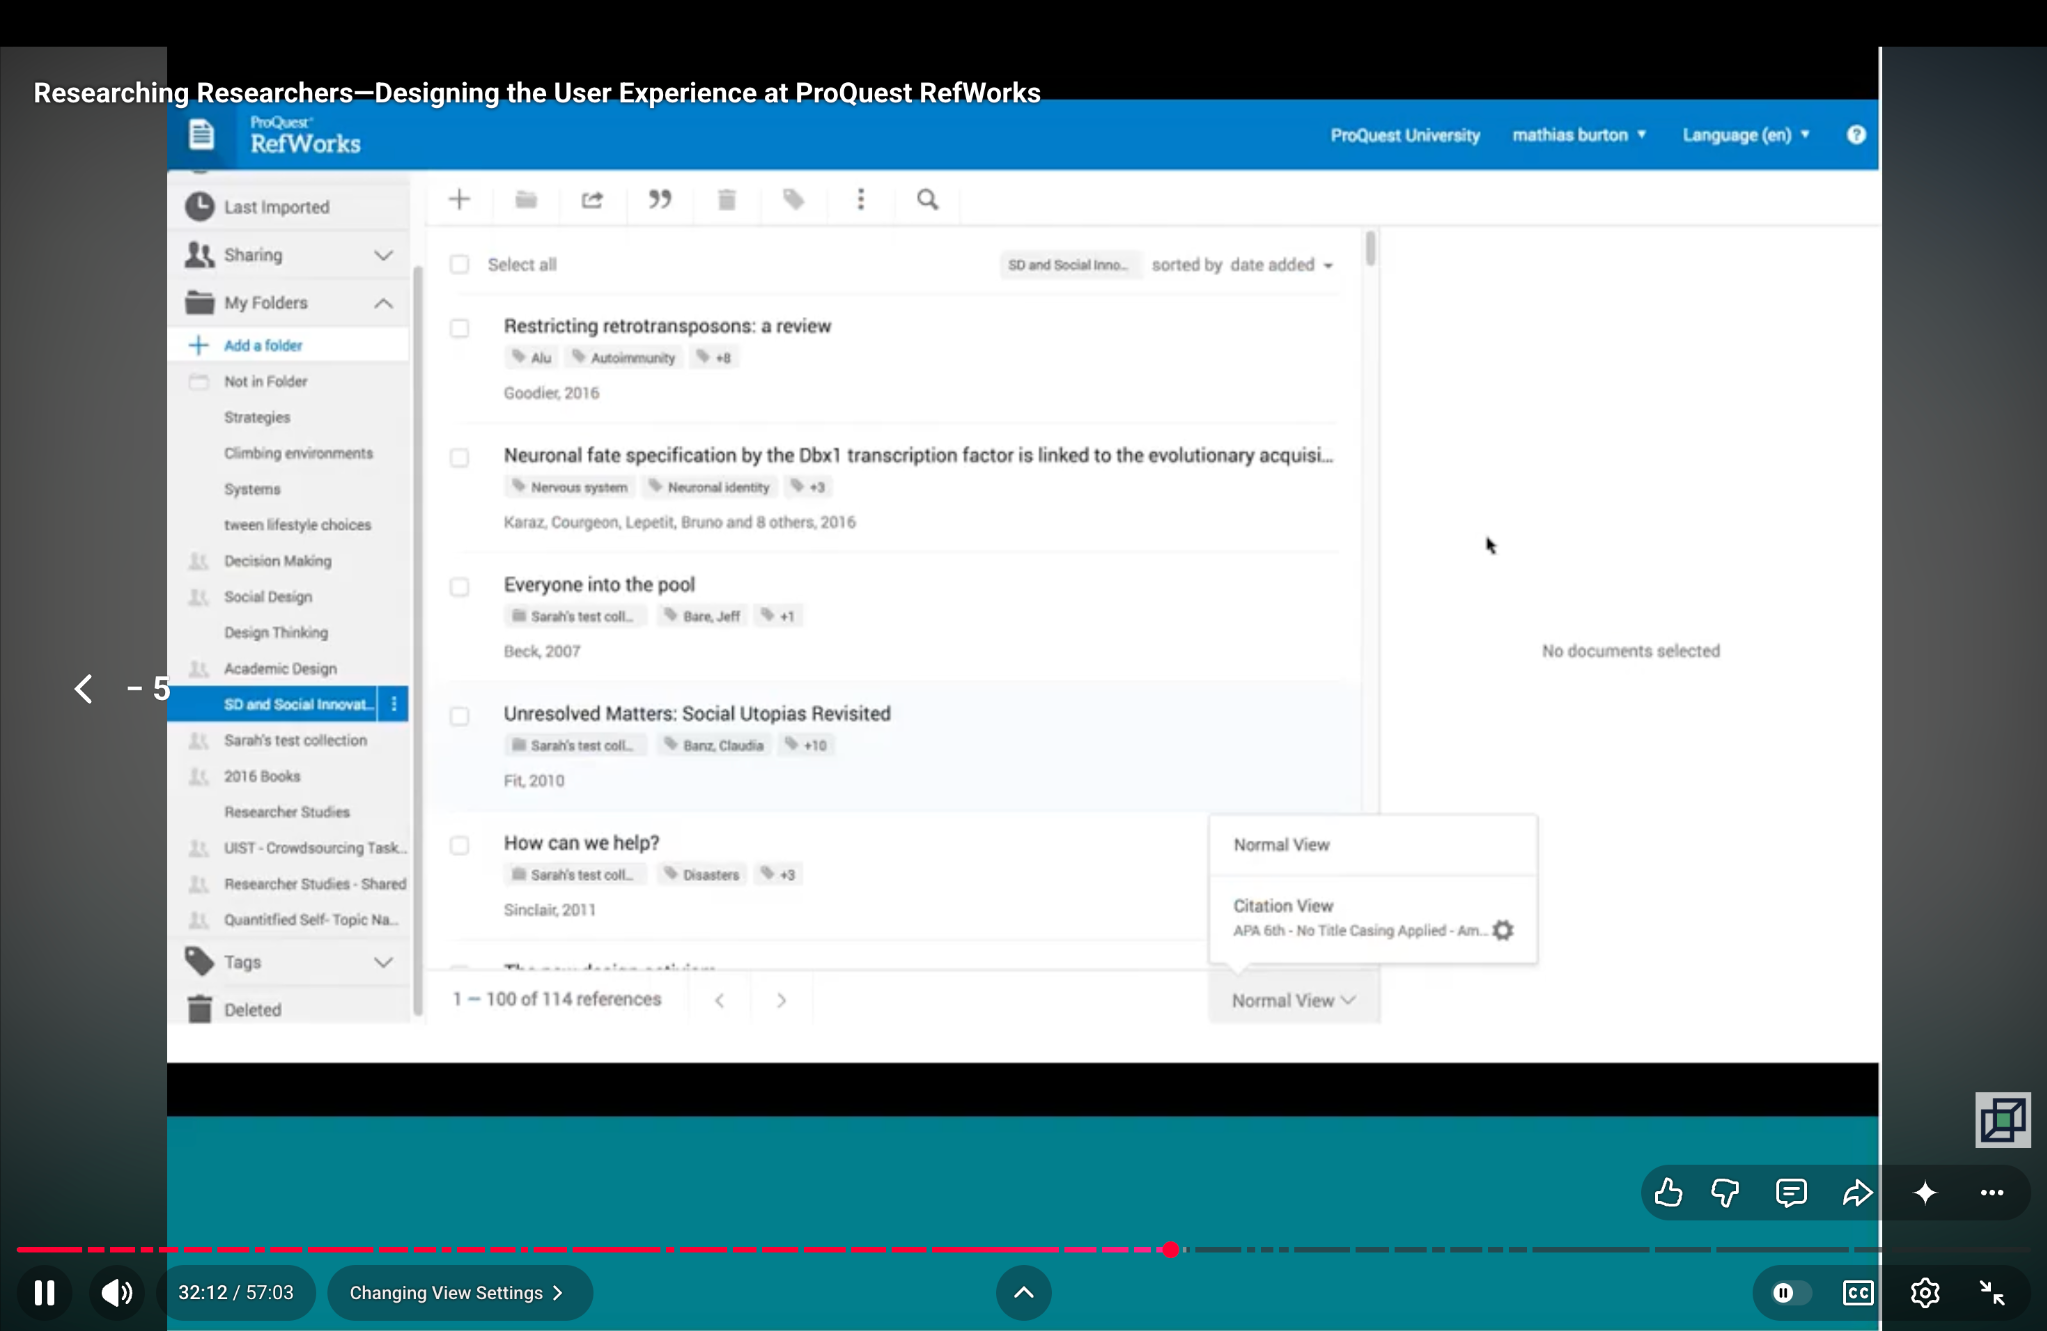
Task: Open ProQuest University link
Action: [x=1404, y=135]
